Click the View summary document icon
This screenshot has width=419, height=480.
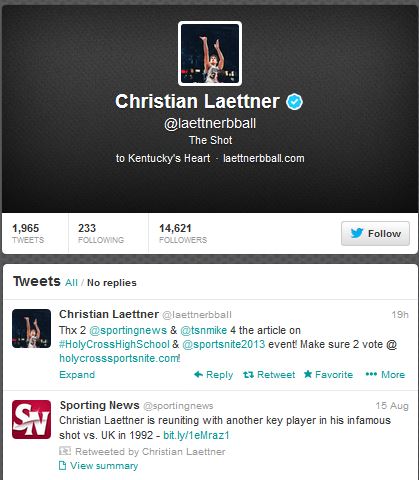pos(62,465)
